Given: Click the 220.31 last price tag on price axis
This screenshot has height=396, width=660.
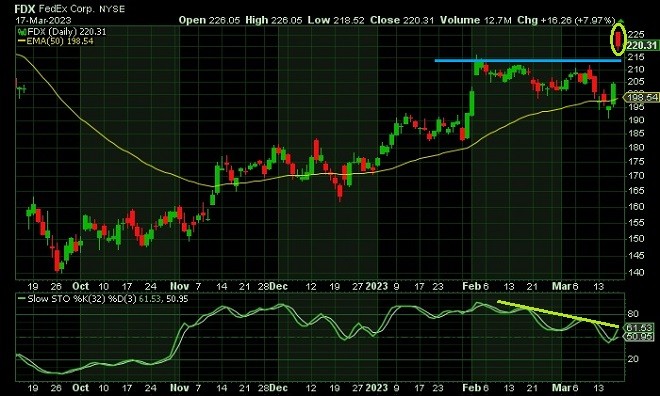Looking at the screenshot, I should (x=642, y=45).
